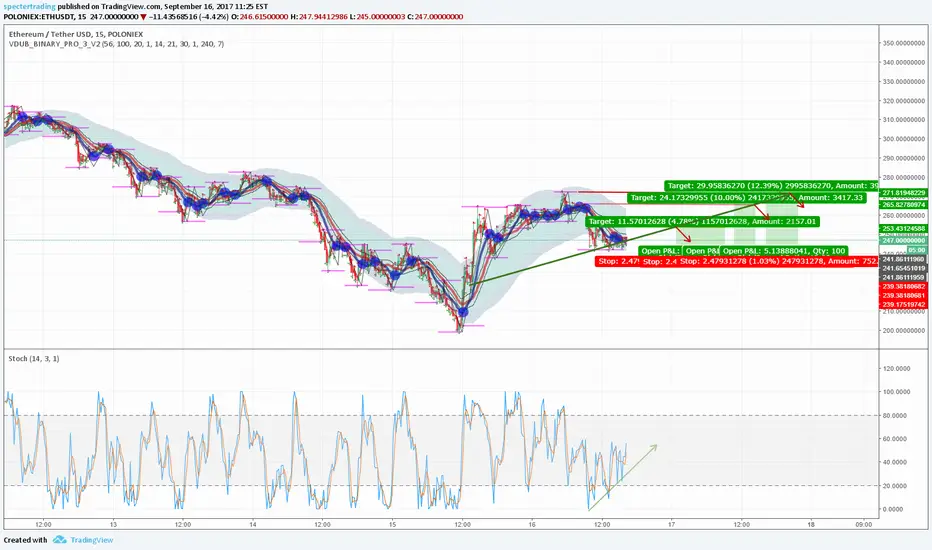Click the Target 11.57012628 label
932x550 pixels.
pyautogui.click(x=703, y=221)
